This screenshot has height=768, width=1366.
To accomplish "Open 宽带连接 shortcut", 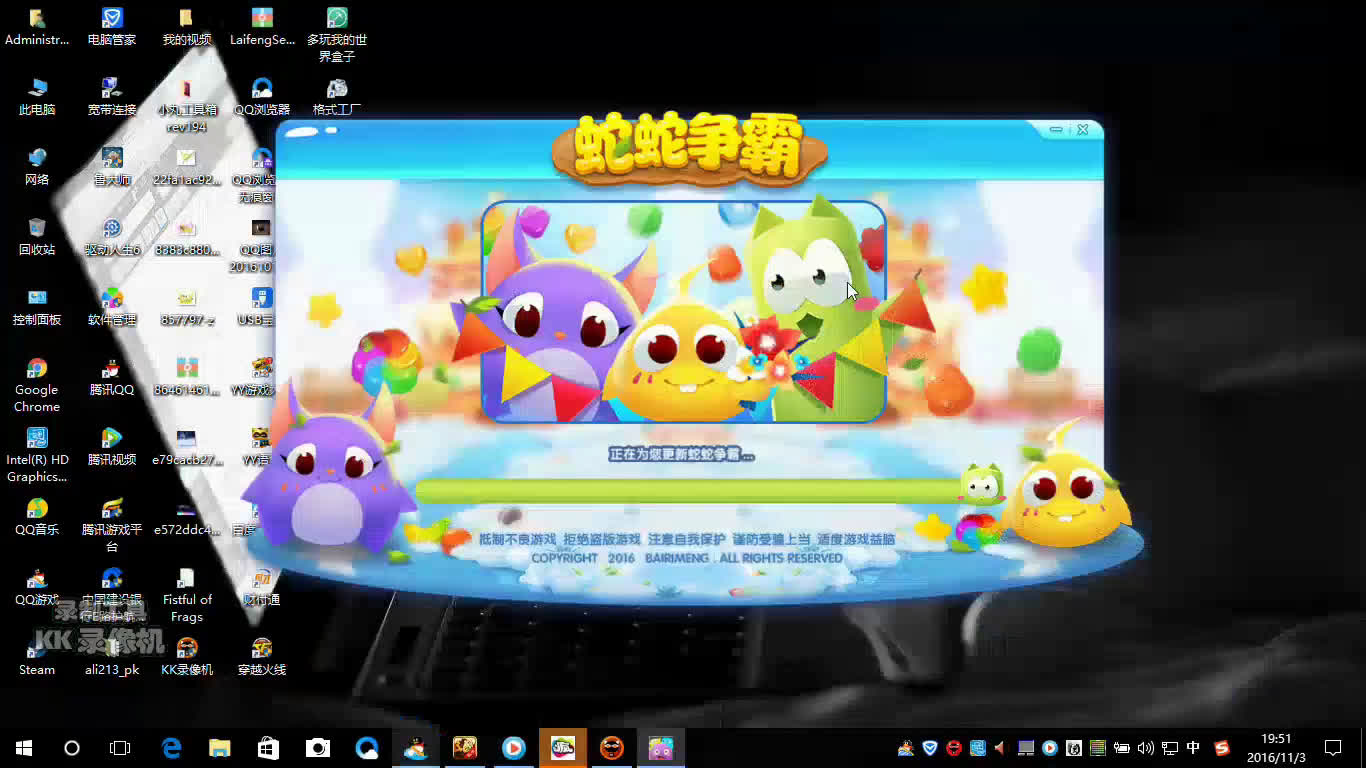I will point(112,98).
